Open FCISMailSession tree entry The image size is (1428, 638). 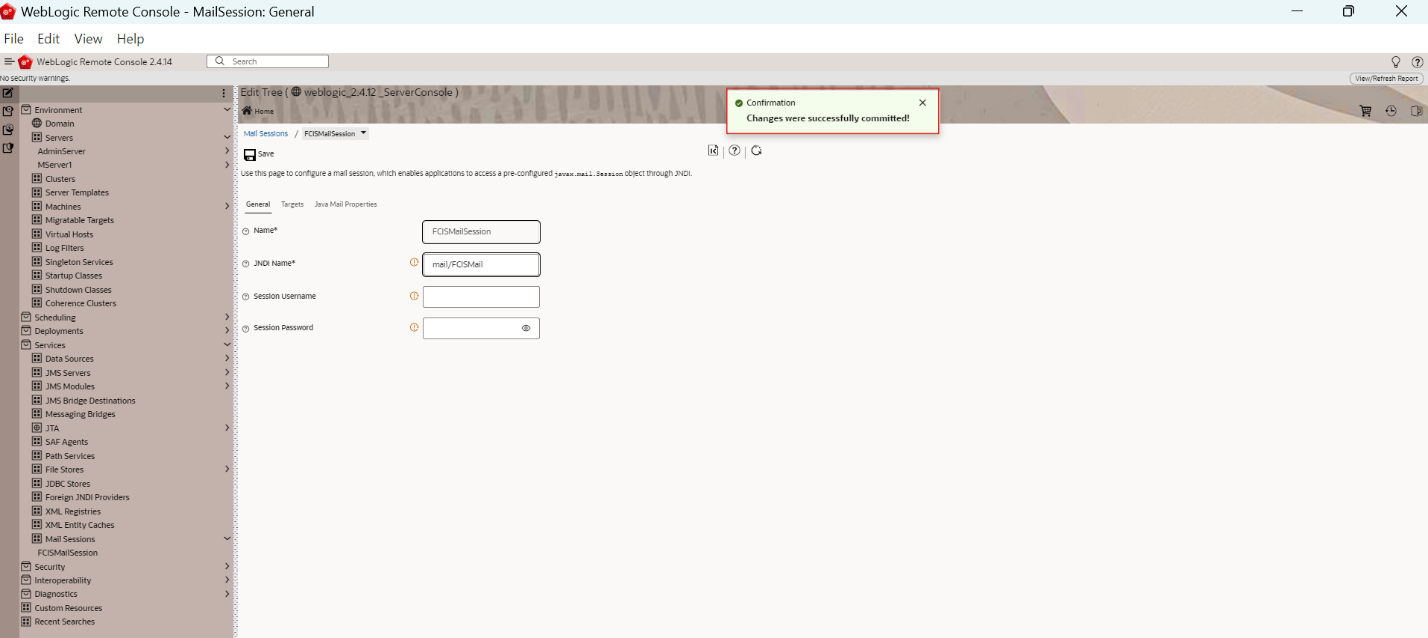tap(68, 553)
